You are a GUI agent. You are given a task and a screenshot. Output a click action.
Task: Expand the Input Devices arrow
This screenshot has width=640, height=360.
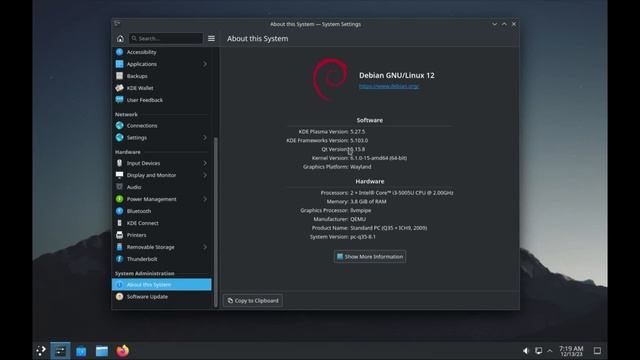tap(205, 163)
